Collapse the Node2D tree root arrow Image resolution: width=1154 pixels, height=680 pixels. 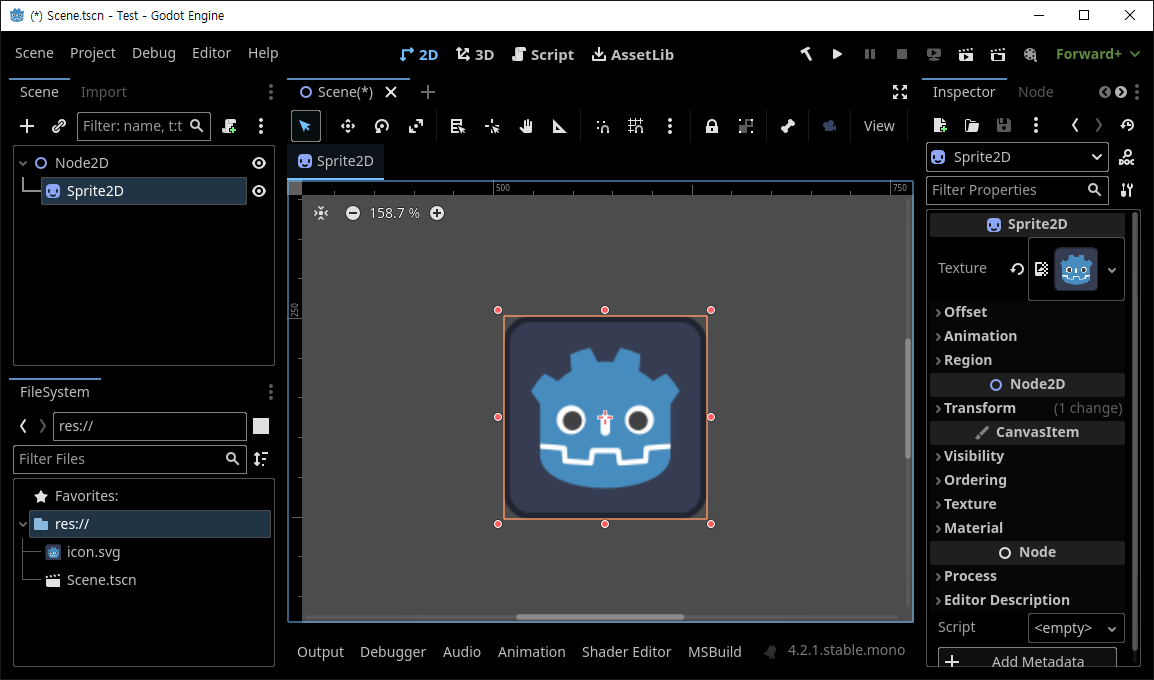[23, 163]
